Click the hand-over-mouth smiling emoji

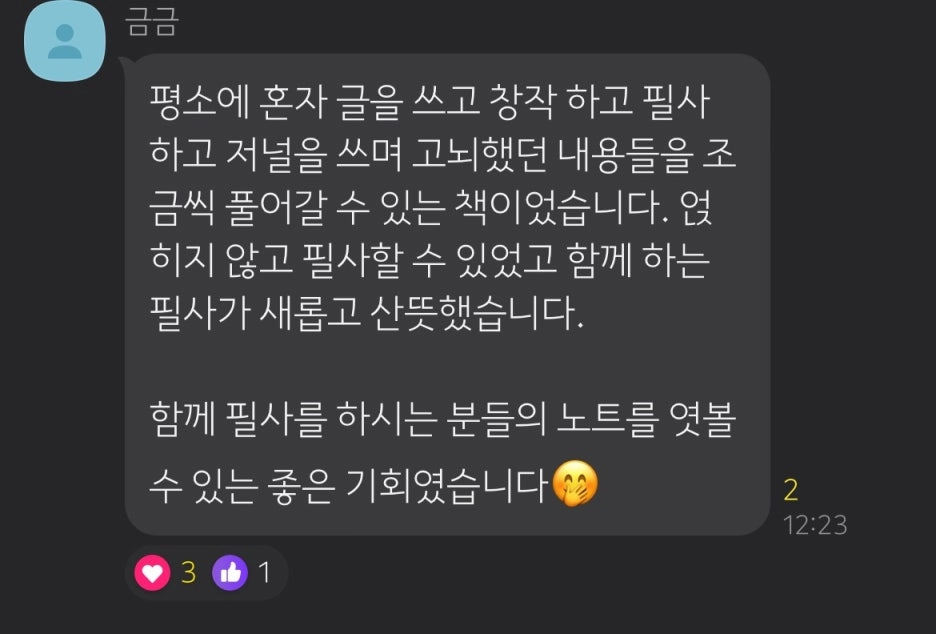pos(575,484)
